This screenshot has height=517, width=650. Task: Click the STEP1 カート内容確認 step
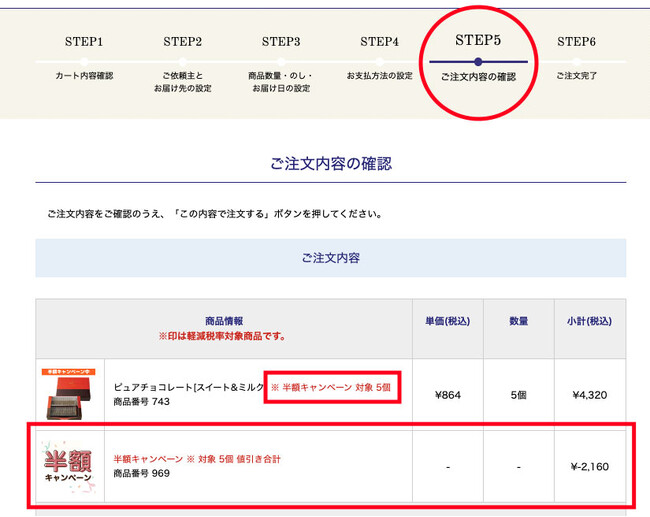tap(84, 59)
